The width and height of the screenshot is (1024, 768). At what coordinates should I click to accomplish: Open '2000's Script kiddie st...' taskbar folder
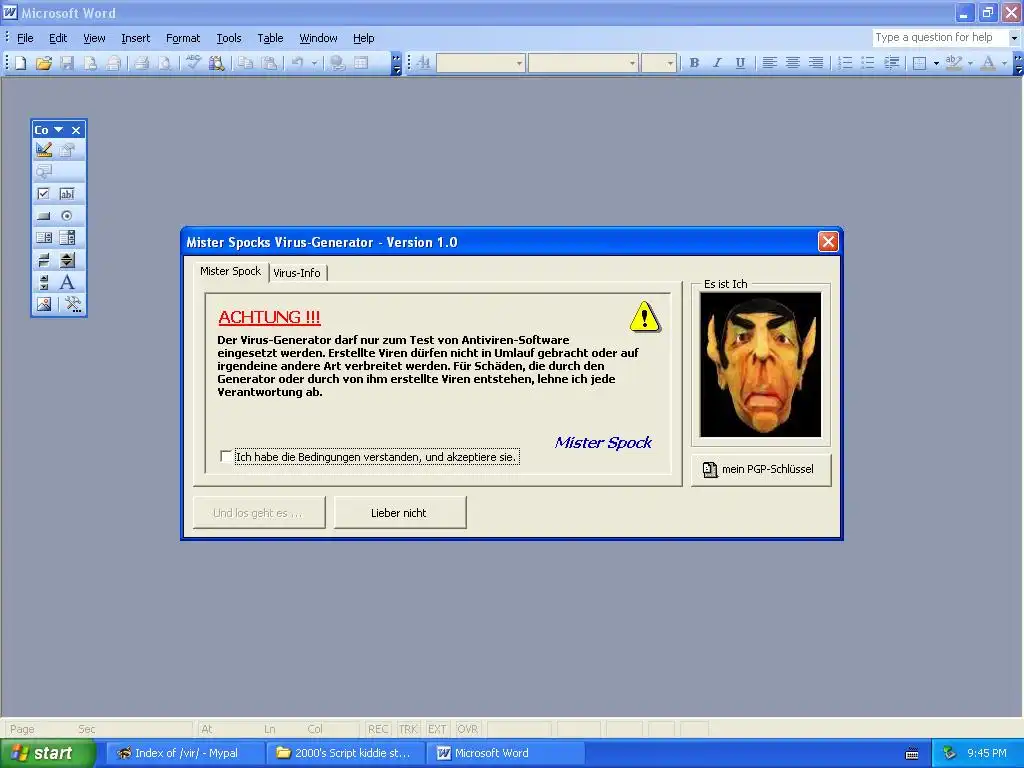[345, 753]
